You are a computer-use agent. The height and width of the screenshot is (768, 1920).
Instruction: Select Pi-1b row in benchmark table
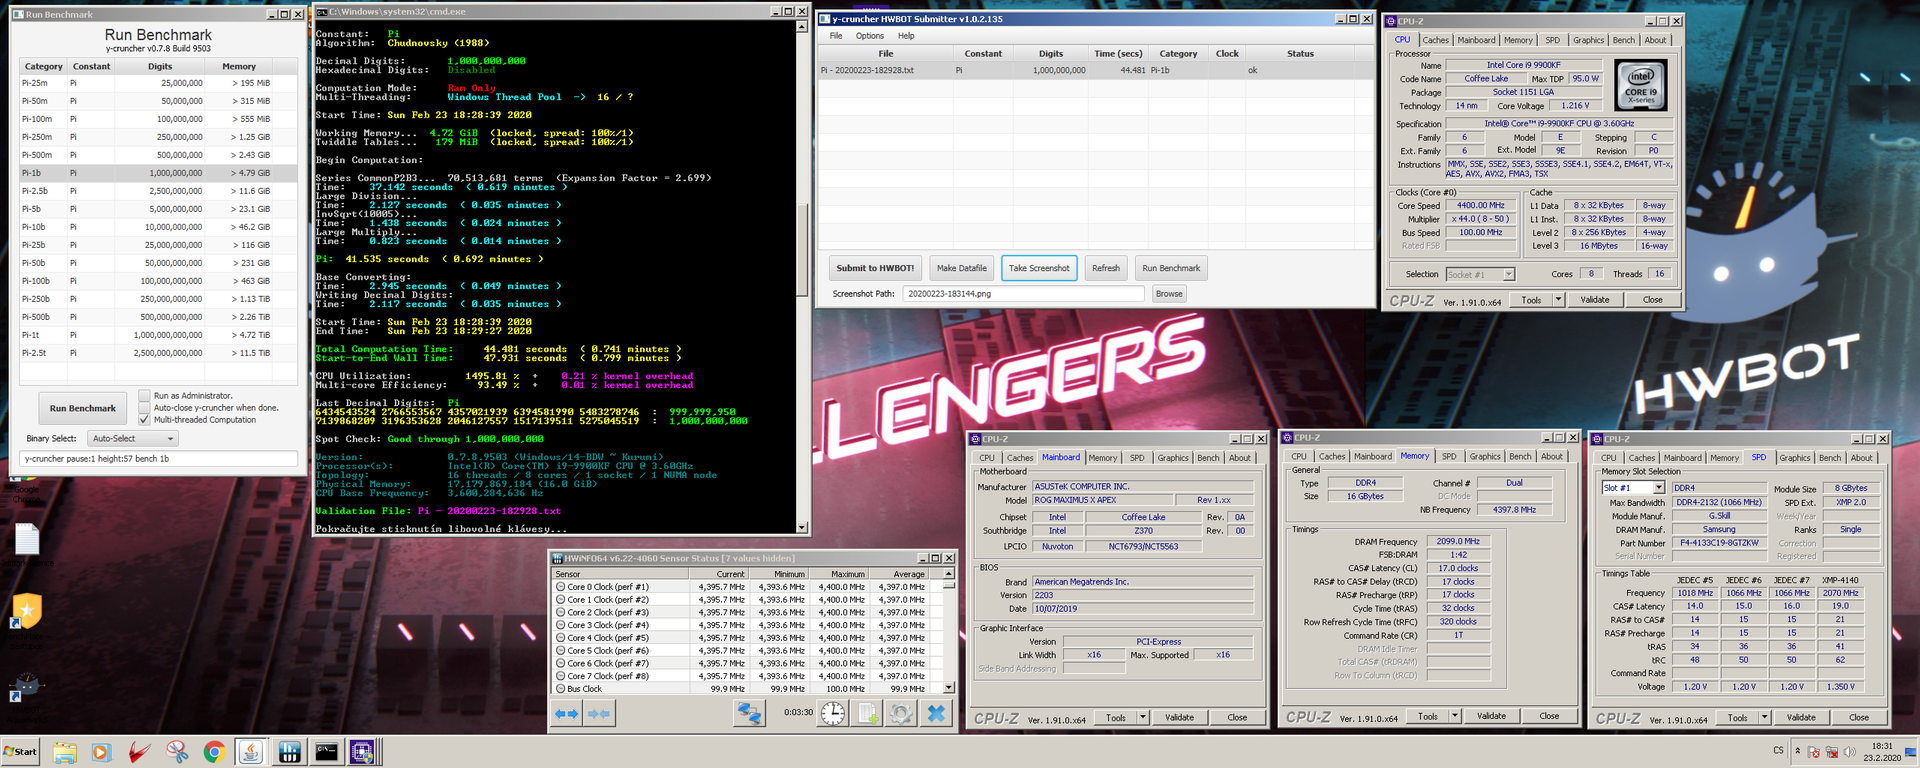point(158,173)
